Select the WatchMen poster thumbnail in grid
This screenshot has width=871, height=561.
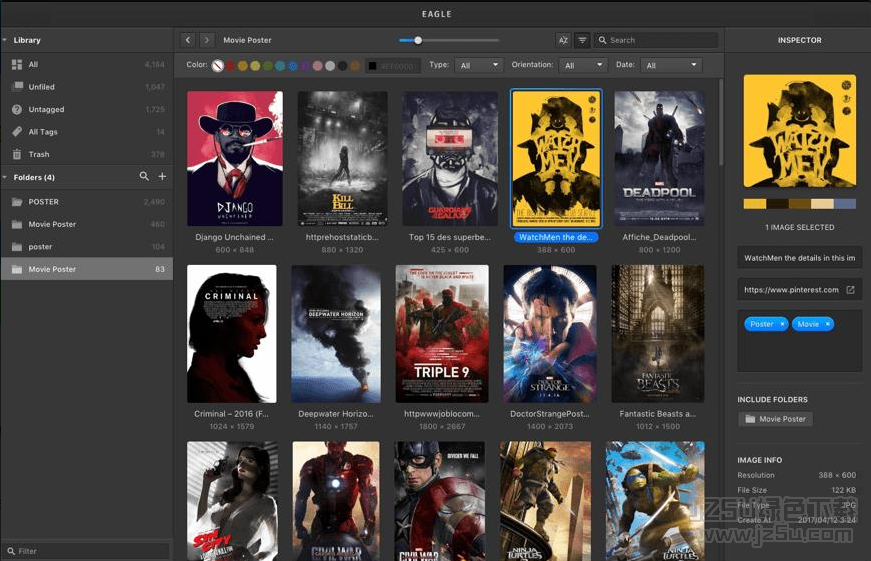(x=555, y=158)
